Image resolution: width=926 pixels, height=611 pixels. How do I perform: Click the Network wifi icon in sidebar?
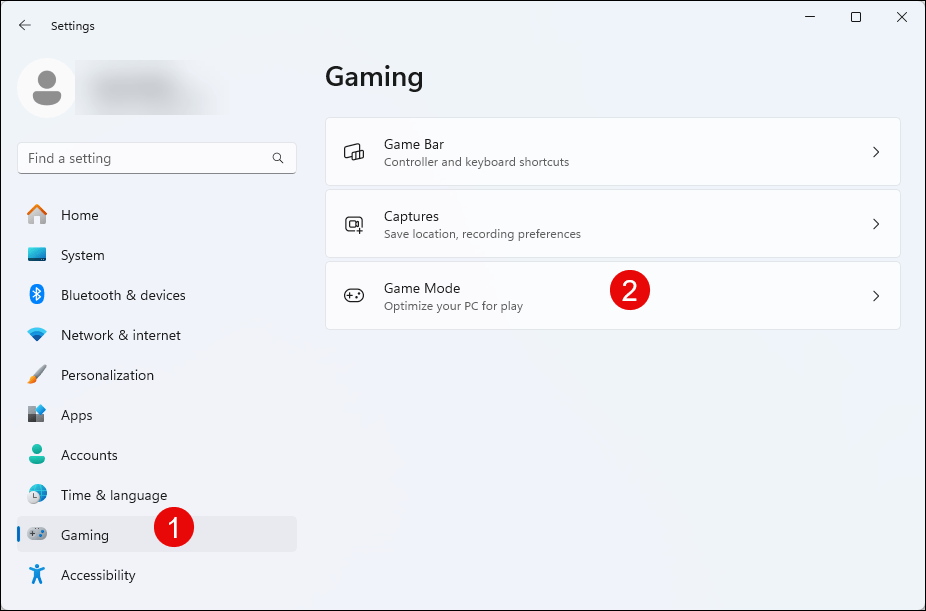(37, 335)
